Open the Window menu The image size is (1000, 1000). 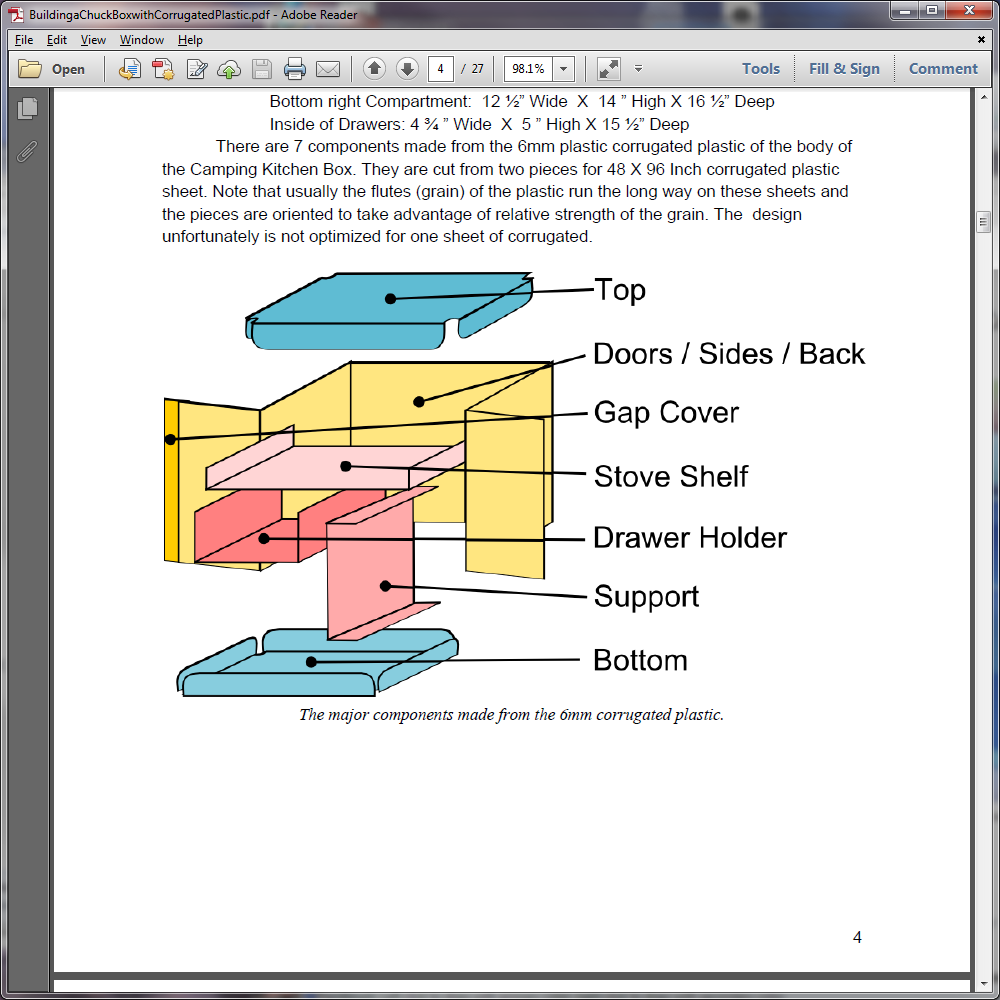tap(142, 40)
